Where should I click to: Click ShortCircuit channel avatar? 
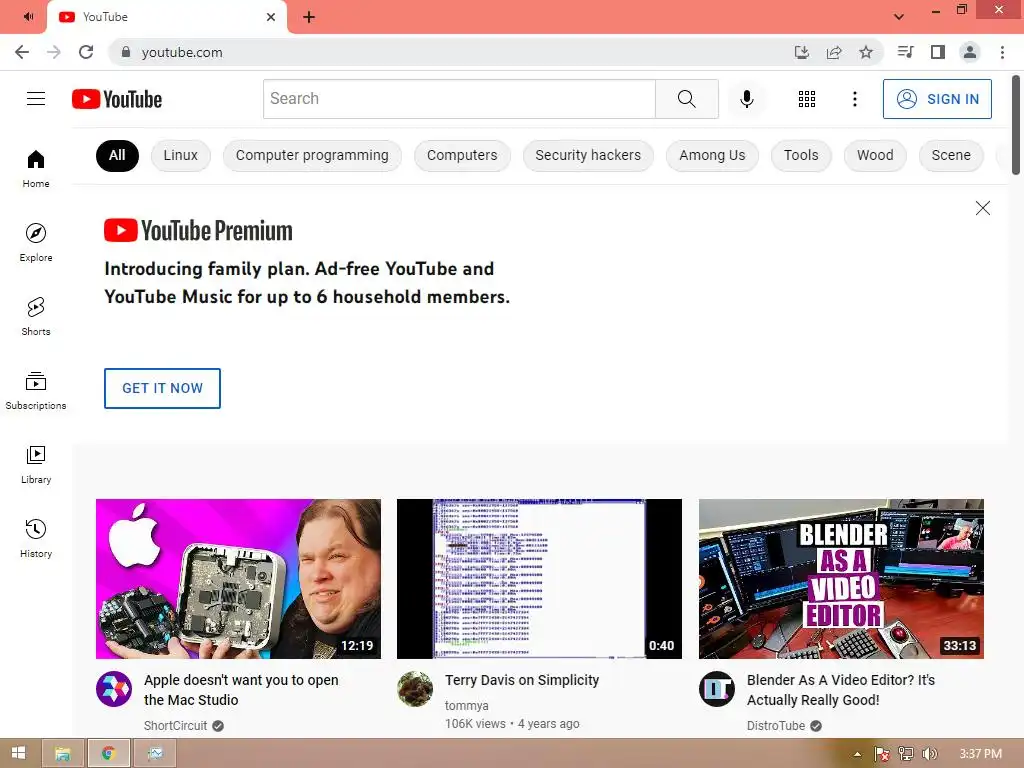[x=114, y=689]
